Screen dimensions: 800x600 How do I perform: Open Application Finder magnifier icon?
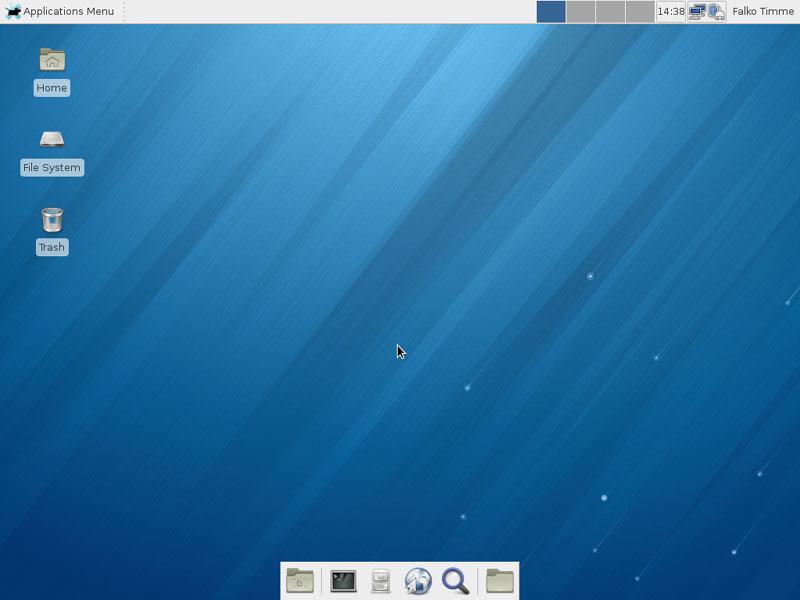point(456,581)
